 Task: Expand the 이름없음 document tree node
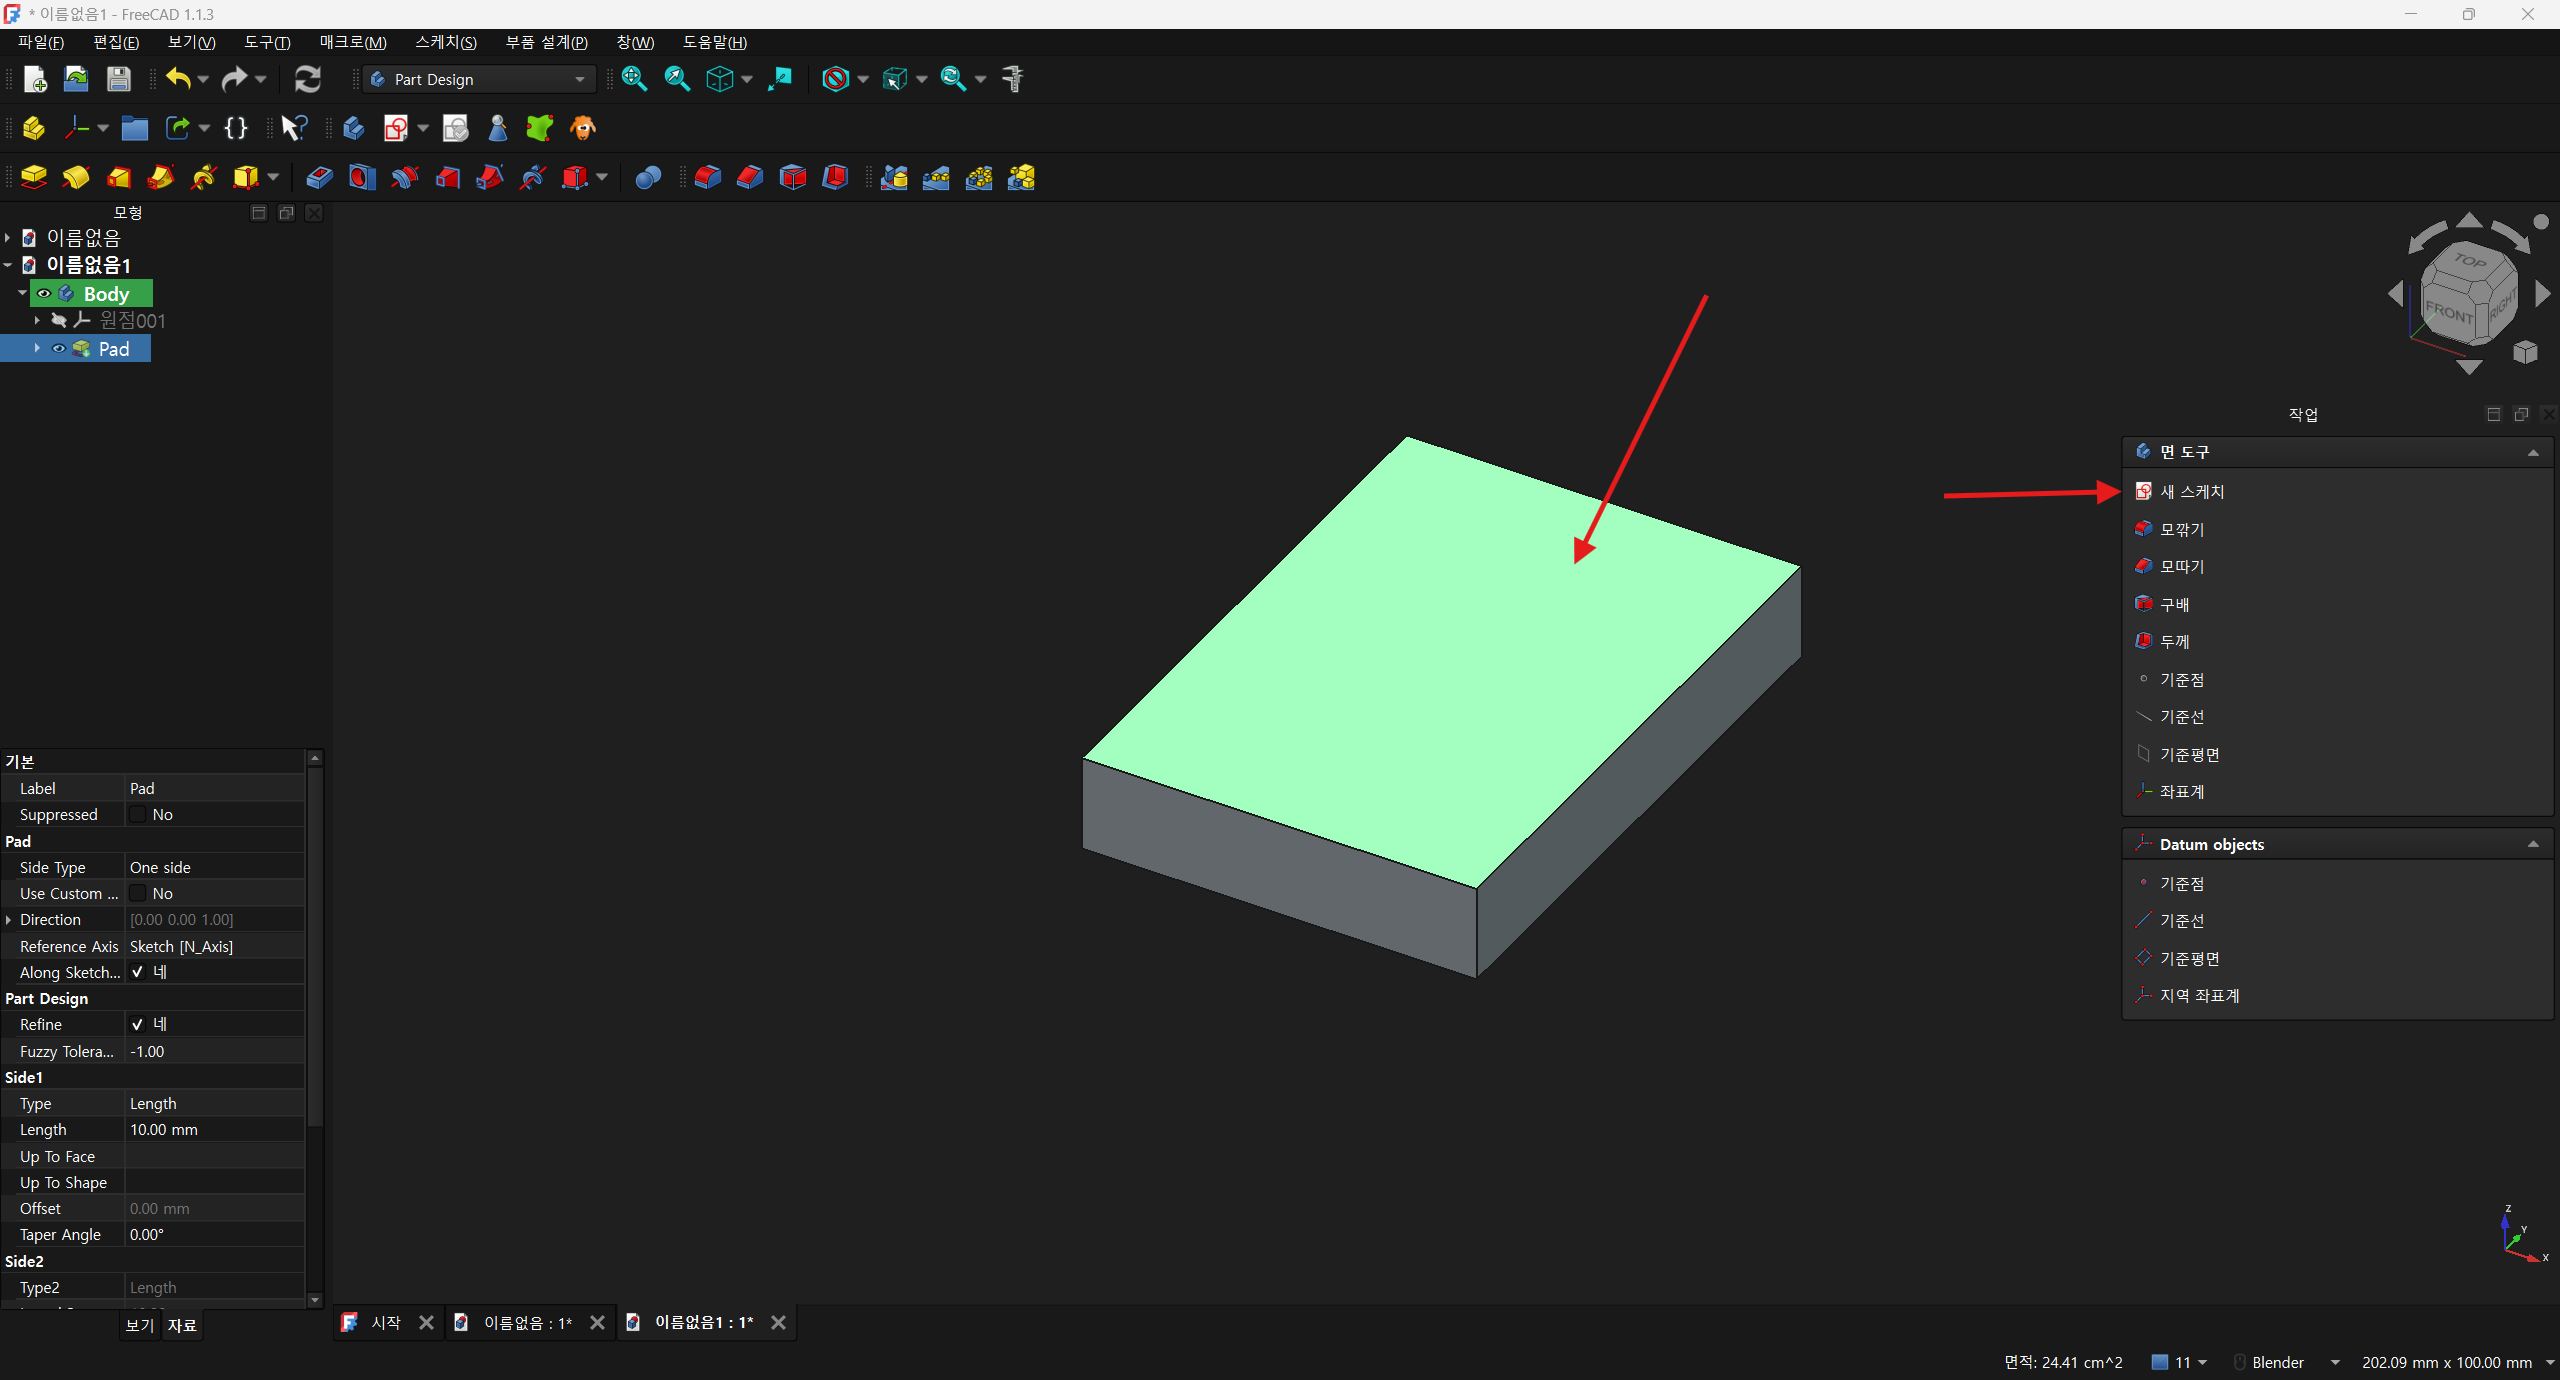coord(8,237)
